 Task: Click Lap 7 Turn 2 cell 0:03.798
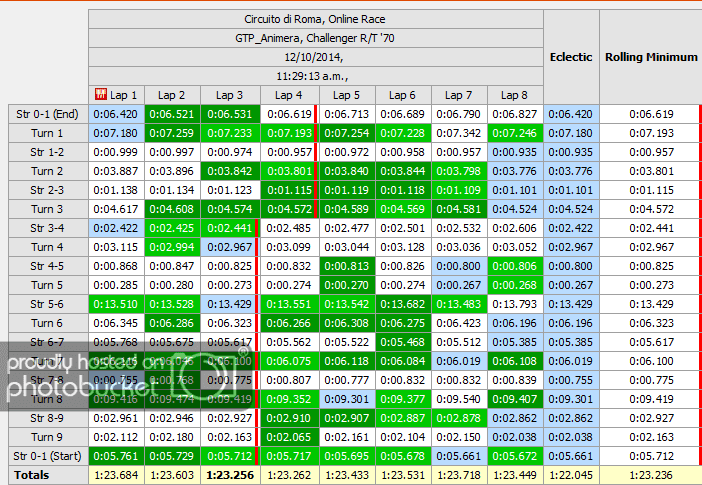459,171
